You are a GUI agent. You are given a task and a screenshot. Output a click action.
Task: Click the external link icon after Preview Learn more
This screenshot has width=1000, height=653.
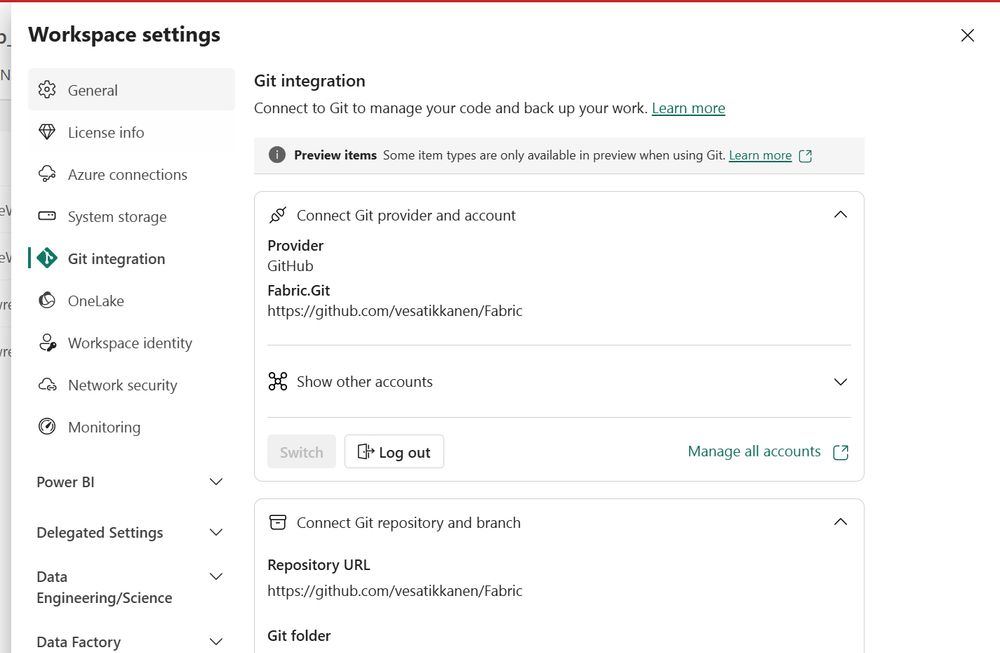click(x=805, y=156)
